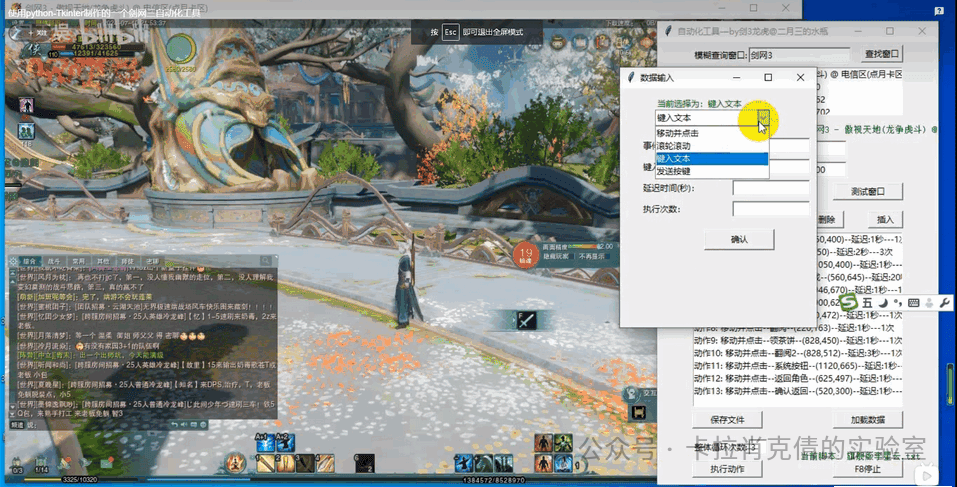Open Sogou soft keyboard icon
The width and height of the screenshot is (957, 487).
coord(913,302)
